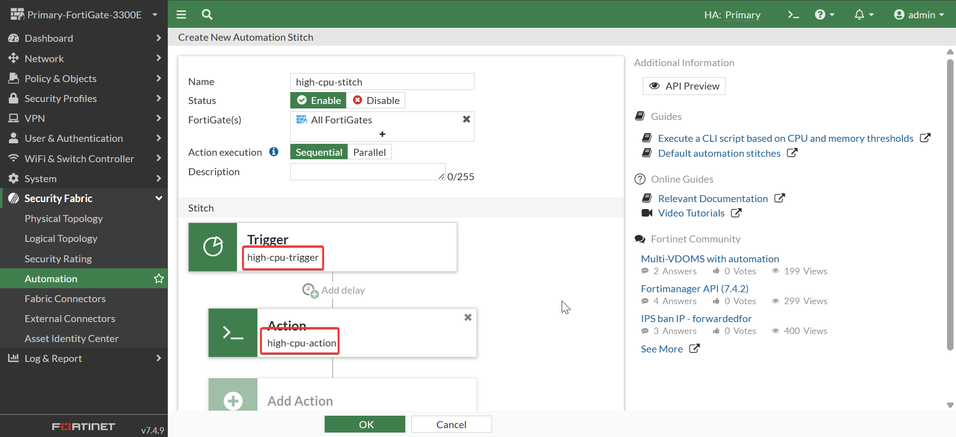
Task: Expand the VPN menu
Action: click(x=84, y=118)
